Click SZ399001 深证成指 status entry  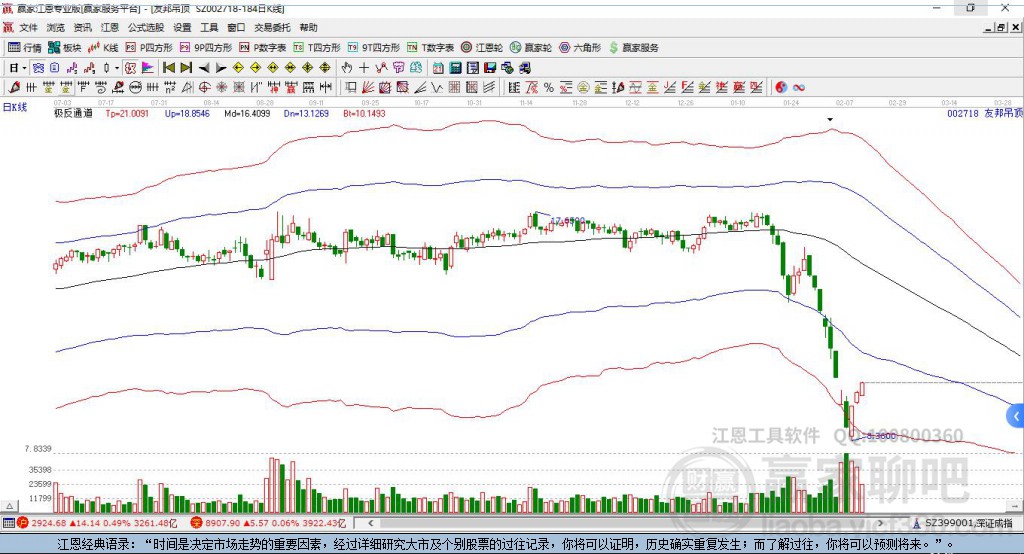962,523
